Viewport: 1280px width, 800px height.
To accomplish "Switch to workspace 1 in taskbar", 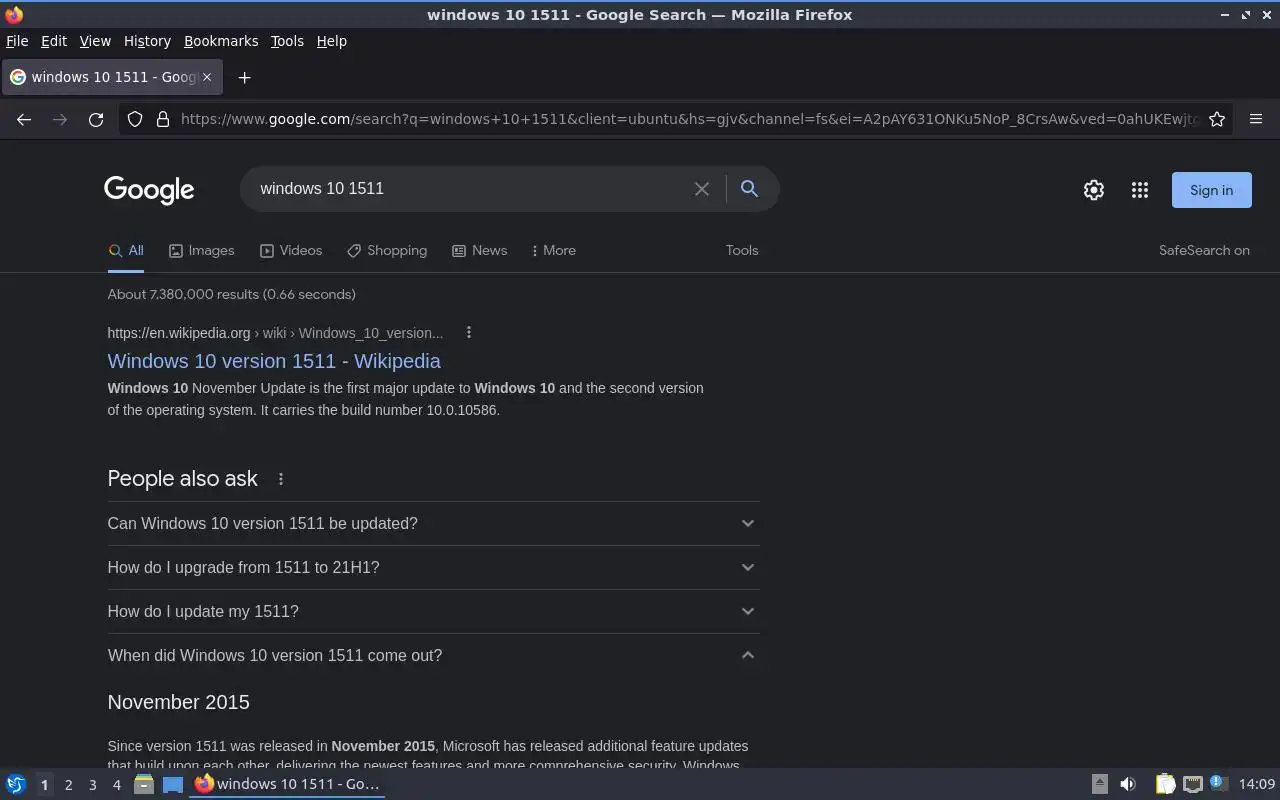I will 44,785.
